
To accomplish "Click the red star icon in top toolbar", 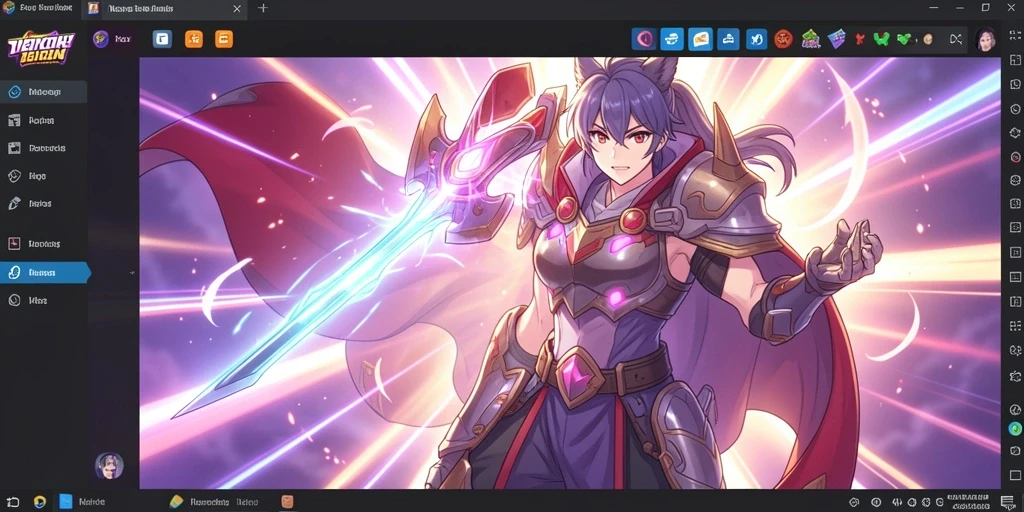I will point(859,39).
